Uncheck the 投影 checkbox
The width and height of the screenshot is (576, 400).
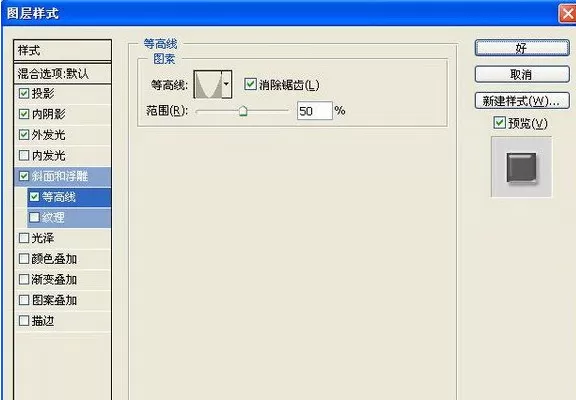click(x=24, y=93)
